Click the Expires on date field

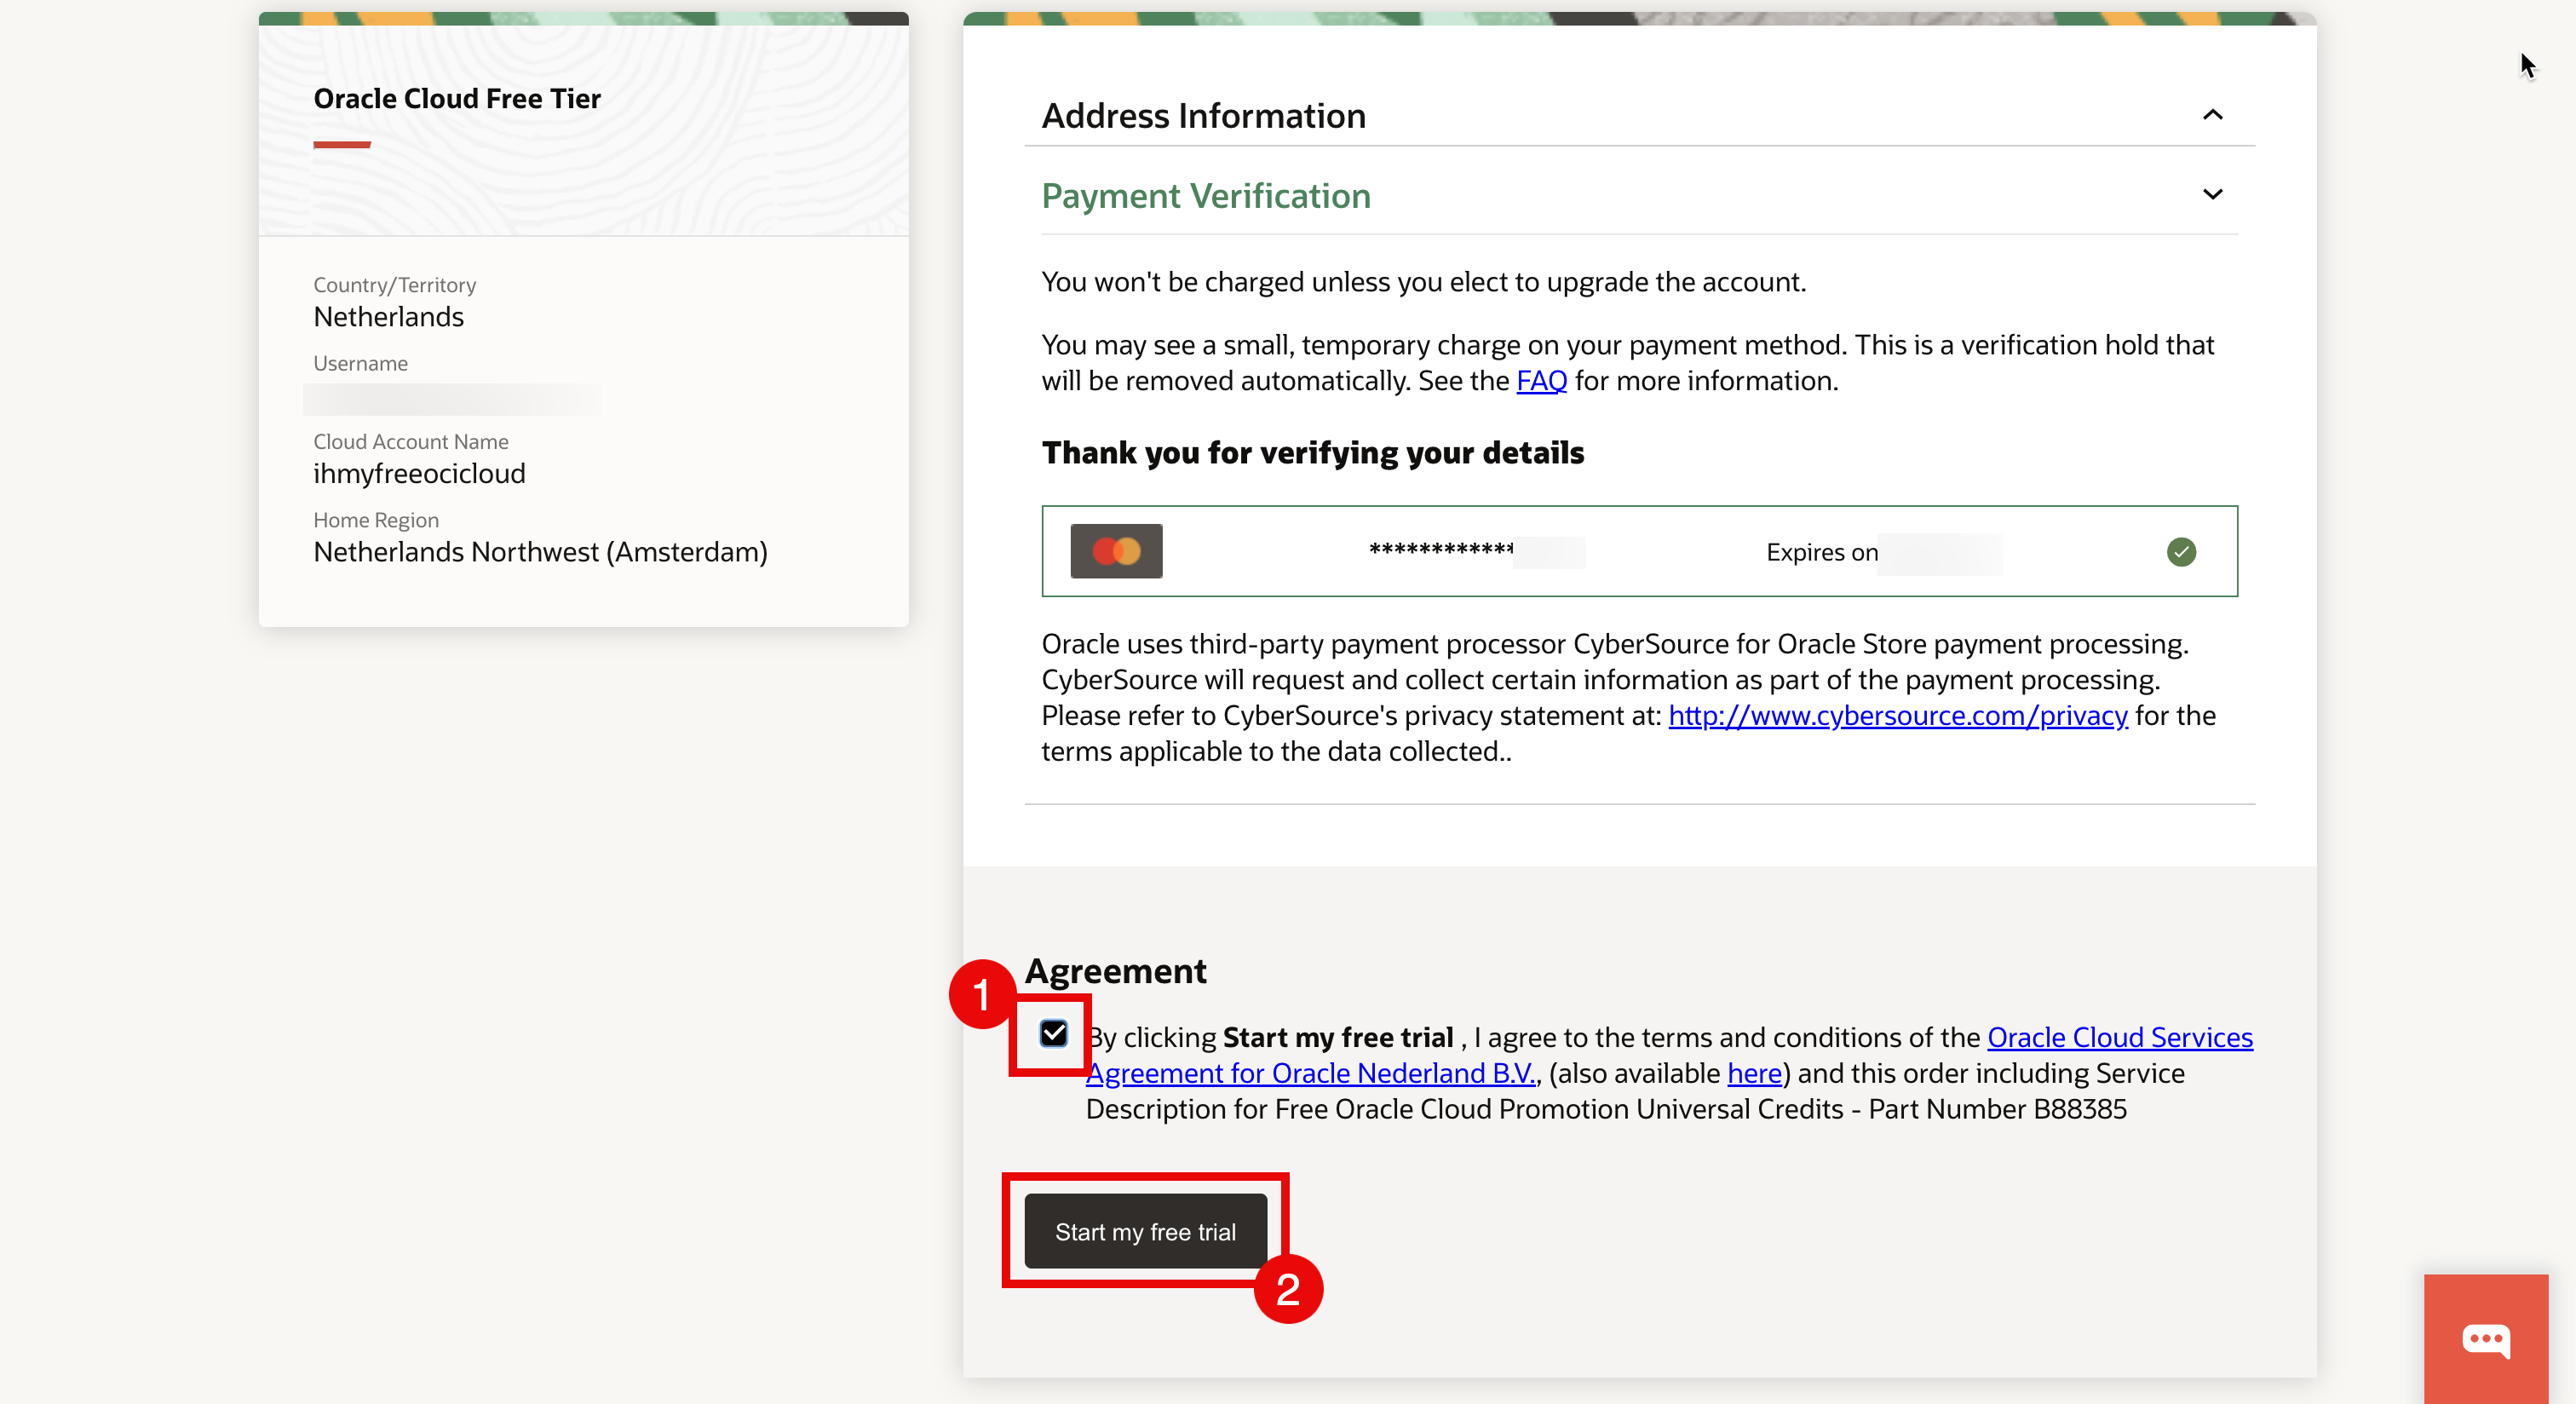[x=1938, y=553]
